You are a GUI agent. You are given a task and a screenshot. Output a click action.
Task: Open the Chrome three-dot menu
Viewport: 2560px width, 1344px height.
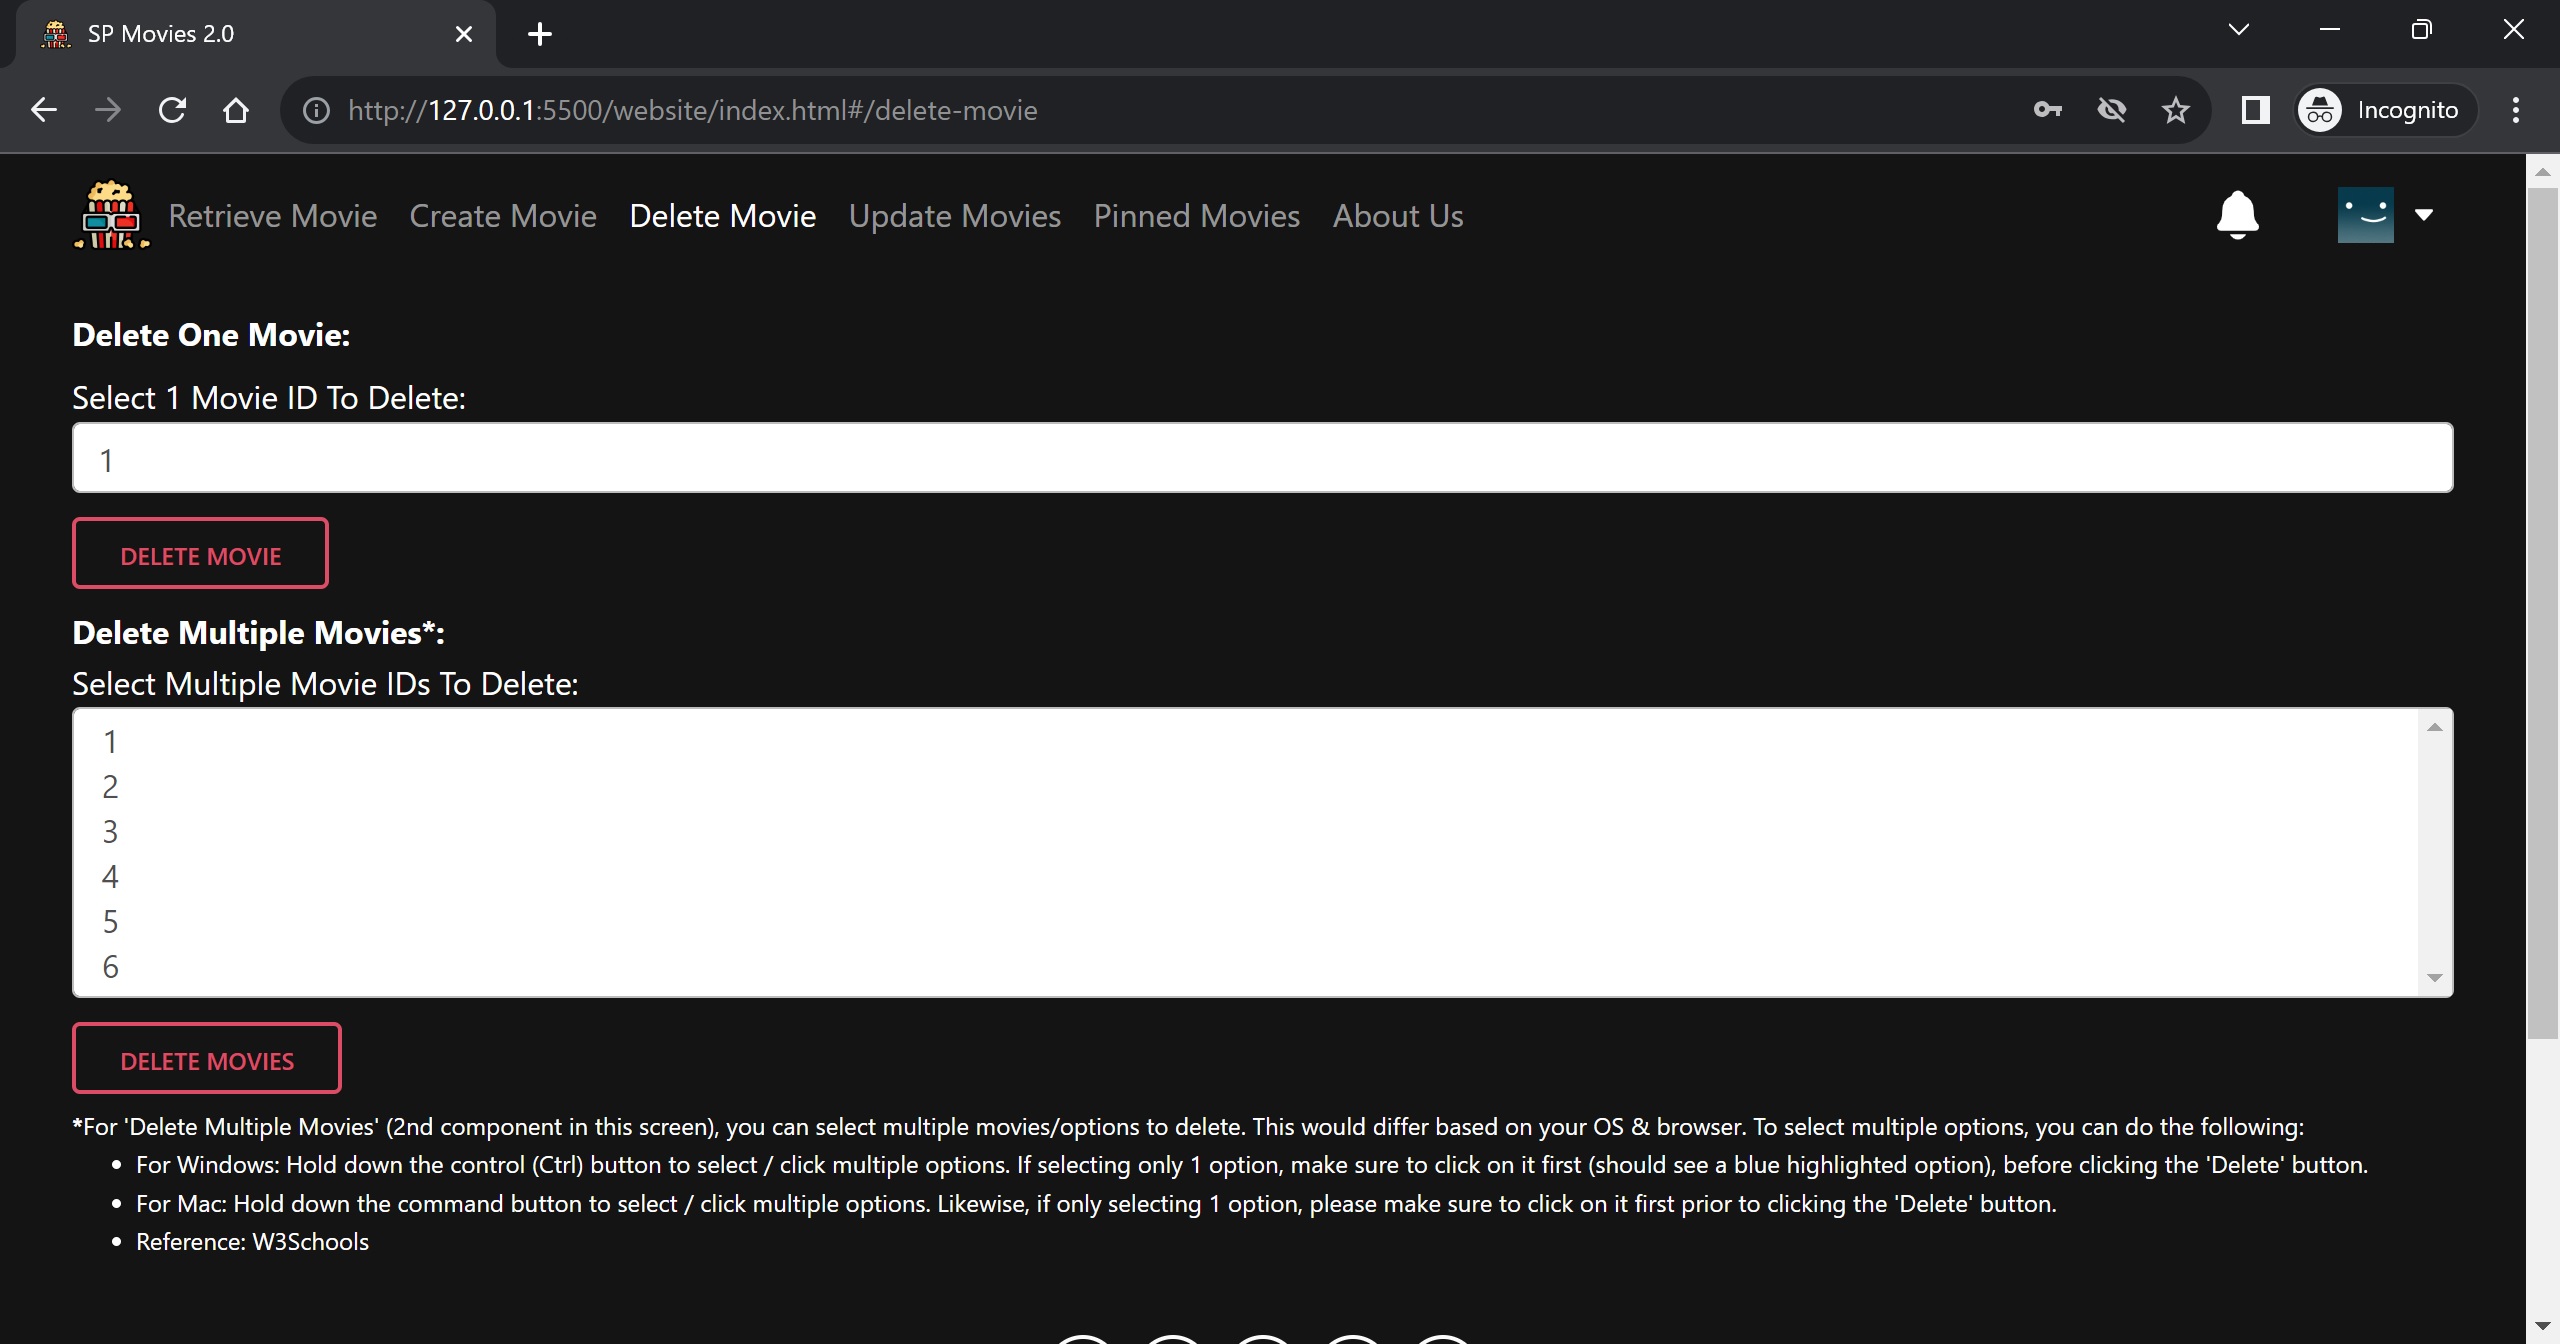pyautogui.click(x=2515, y=110)
